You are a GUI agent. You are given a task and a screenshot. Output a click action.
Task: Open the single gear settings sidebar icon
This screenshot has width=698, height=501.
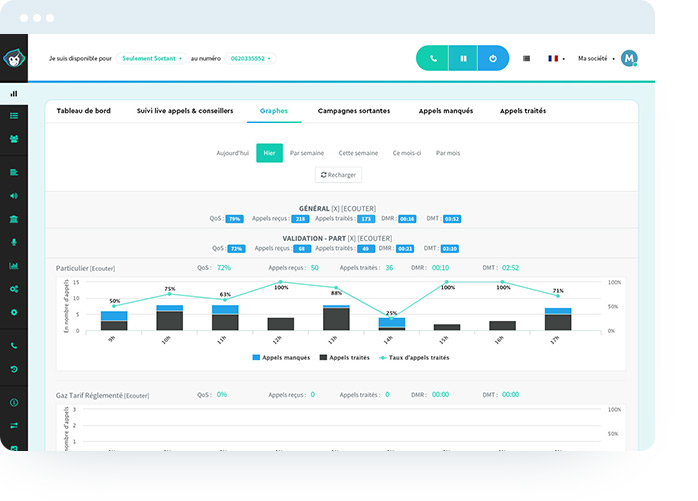tap(14, 312)
